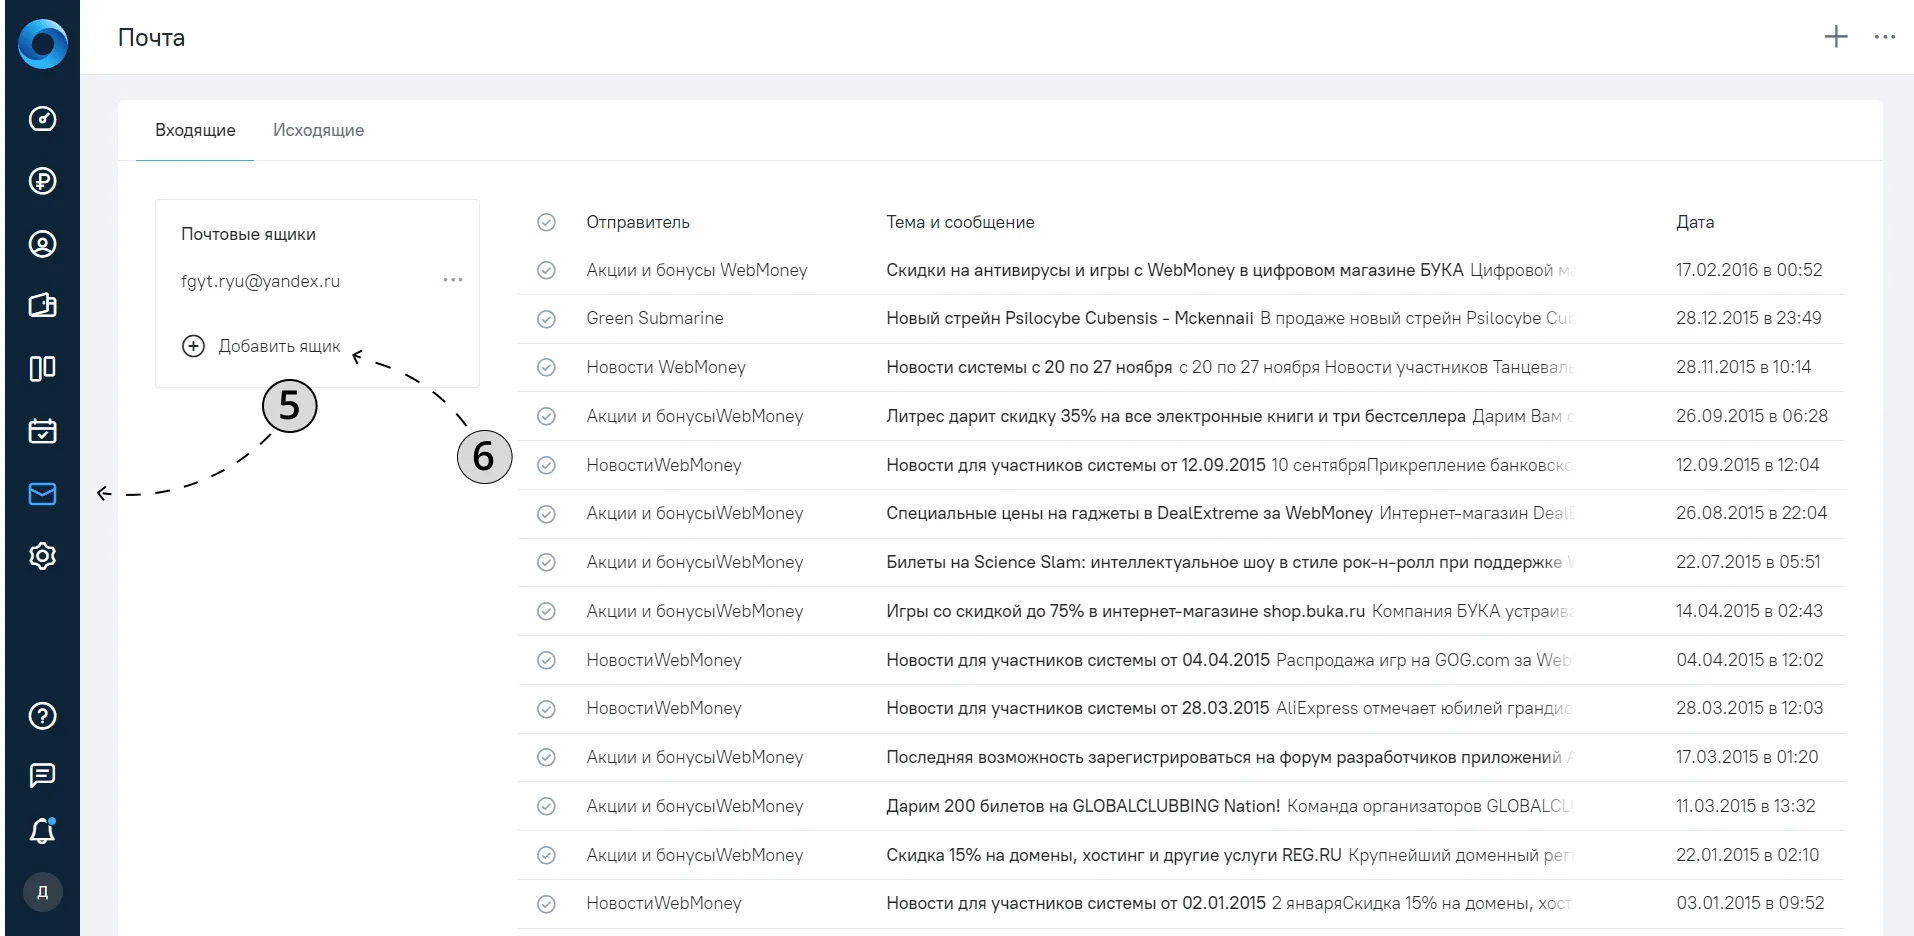Screen dimensions: 1914x936
Task: Select the email dated 17.03.2015 checkbox
Action: pos(546,757)
